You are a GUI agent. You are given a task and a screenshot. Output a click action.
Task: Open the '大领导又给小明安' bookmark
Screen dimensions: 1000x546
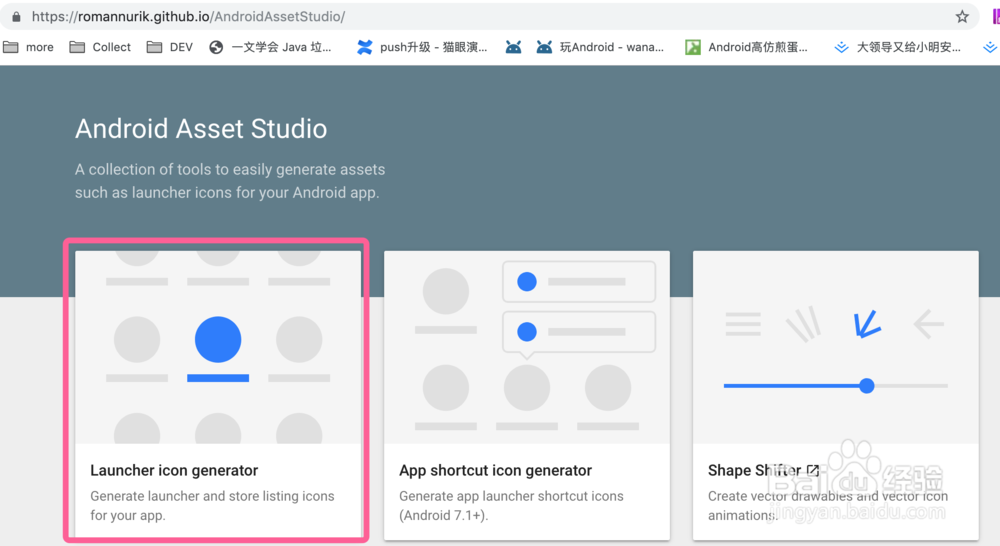point(897,47)
